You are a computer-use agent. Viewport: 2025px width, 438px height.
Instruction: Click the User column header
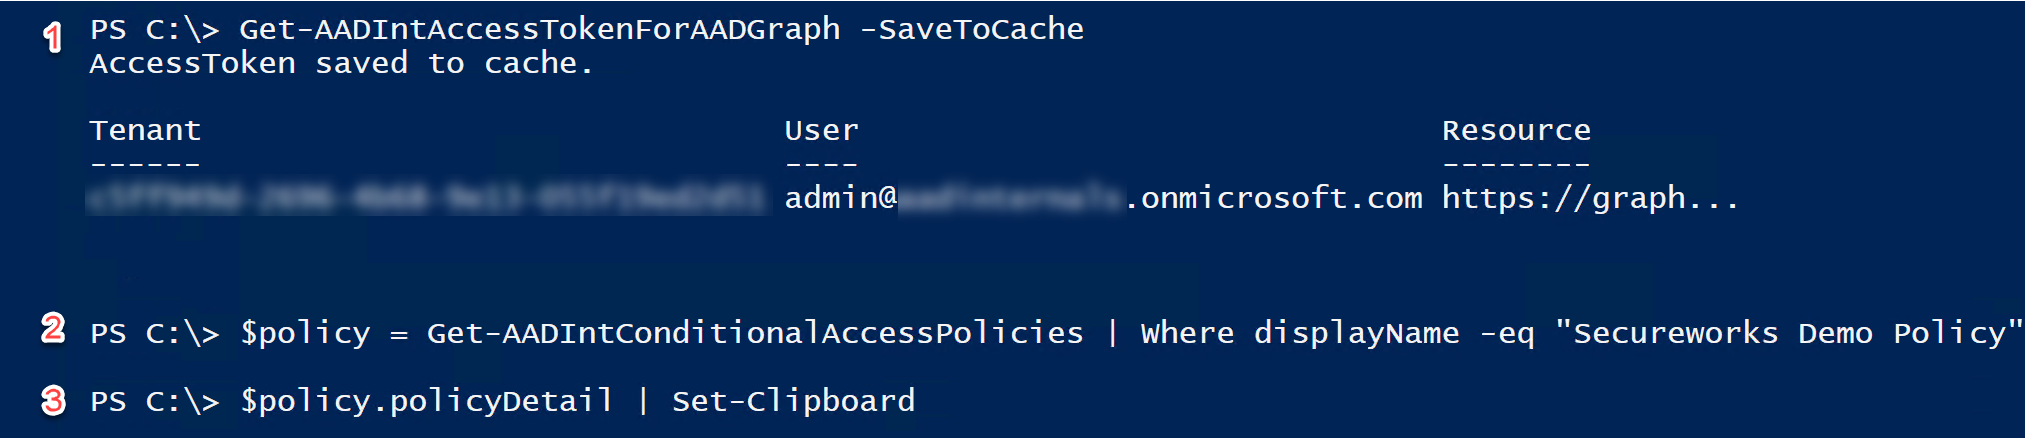821,130
